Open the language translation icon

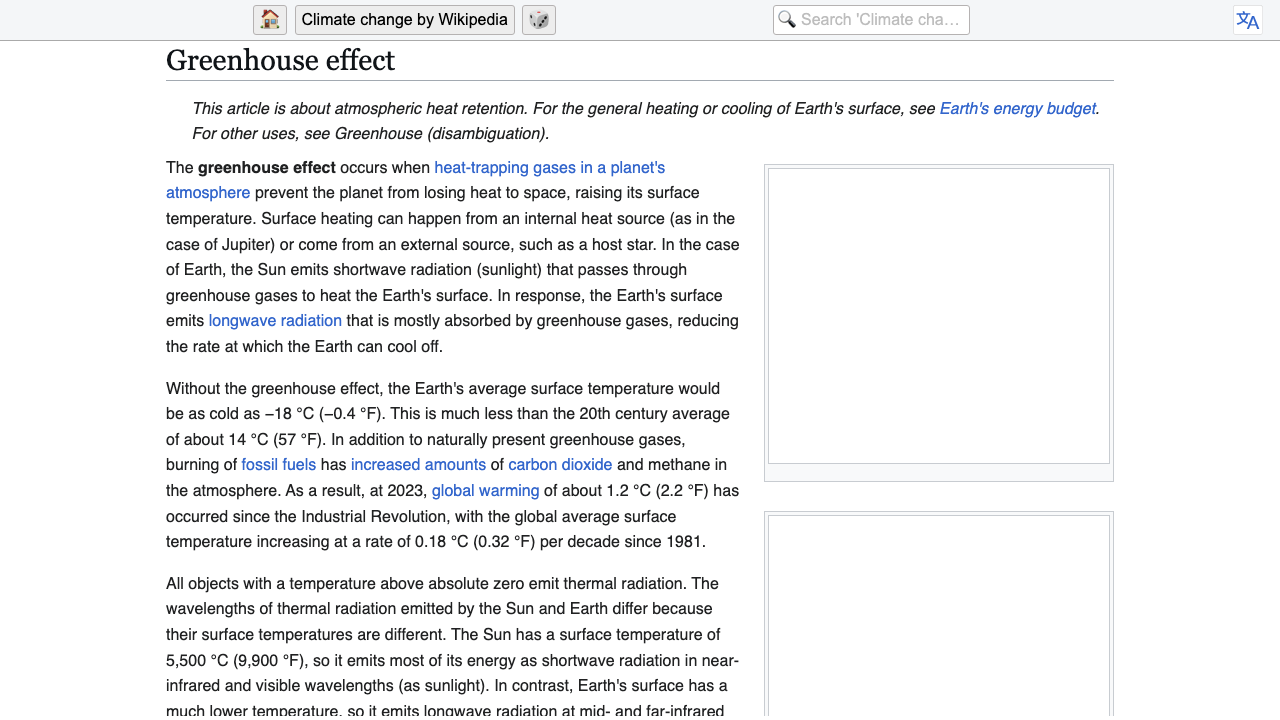(x=1248, y=20)
